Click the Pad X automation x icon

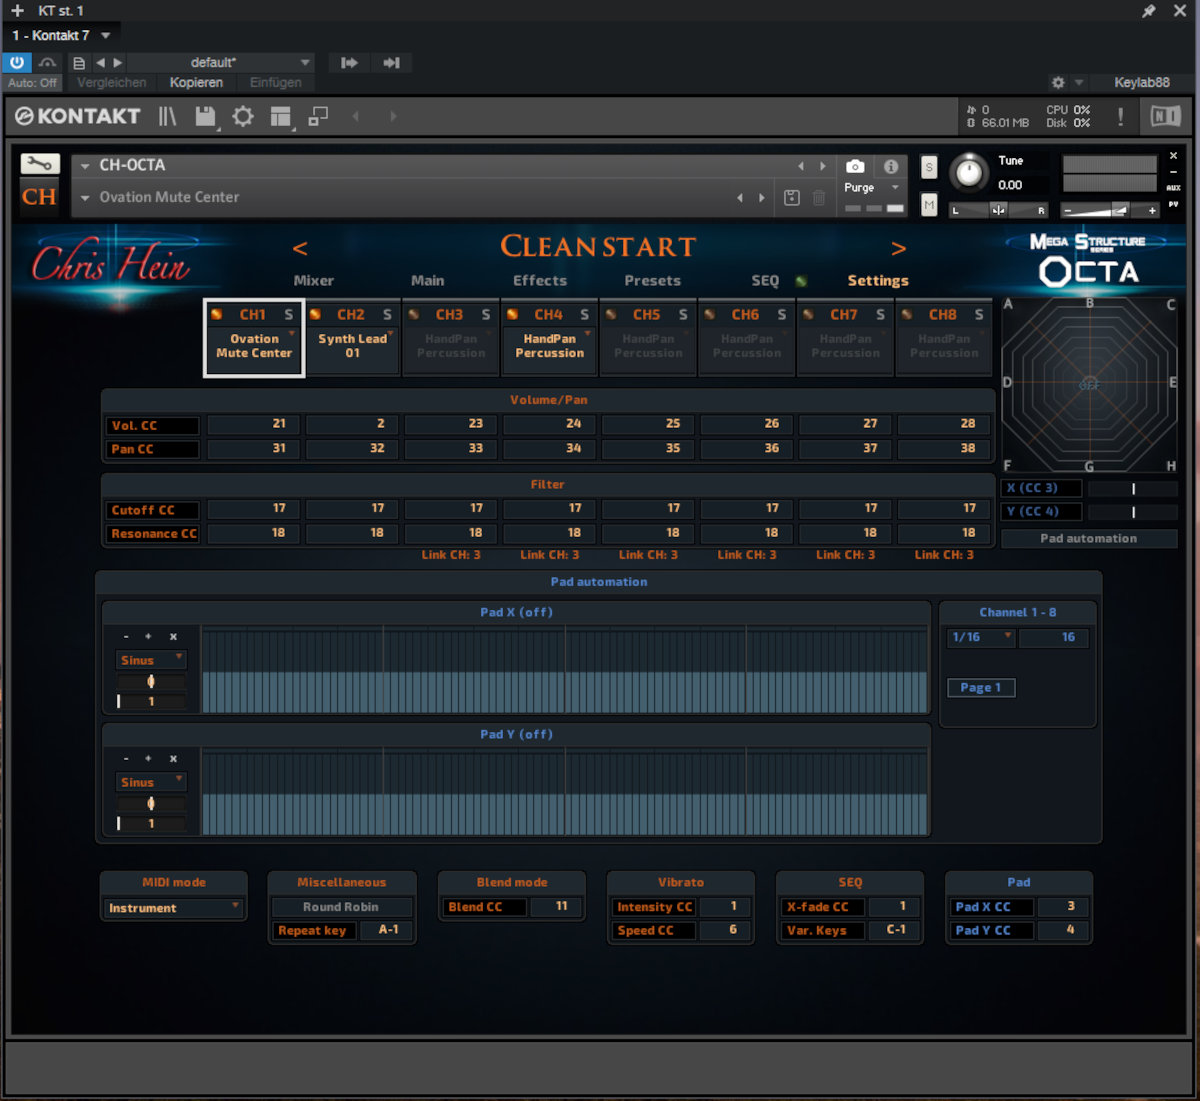173,637
